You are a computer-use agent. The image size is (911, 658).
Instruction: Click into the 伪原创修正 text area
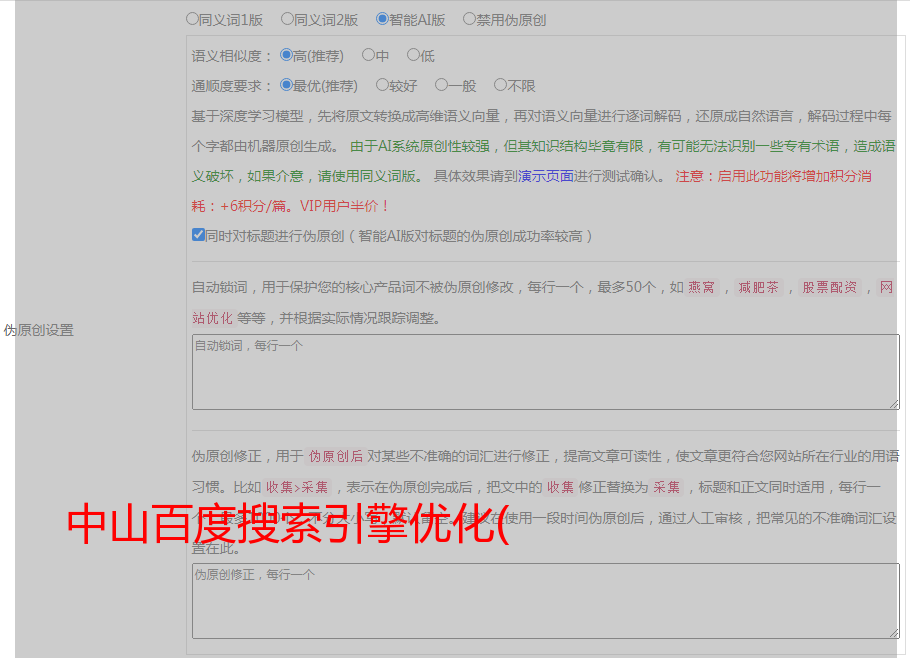[x=546, y=601]
